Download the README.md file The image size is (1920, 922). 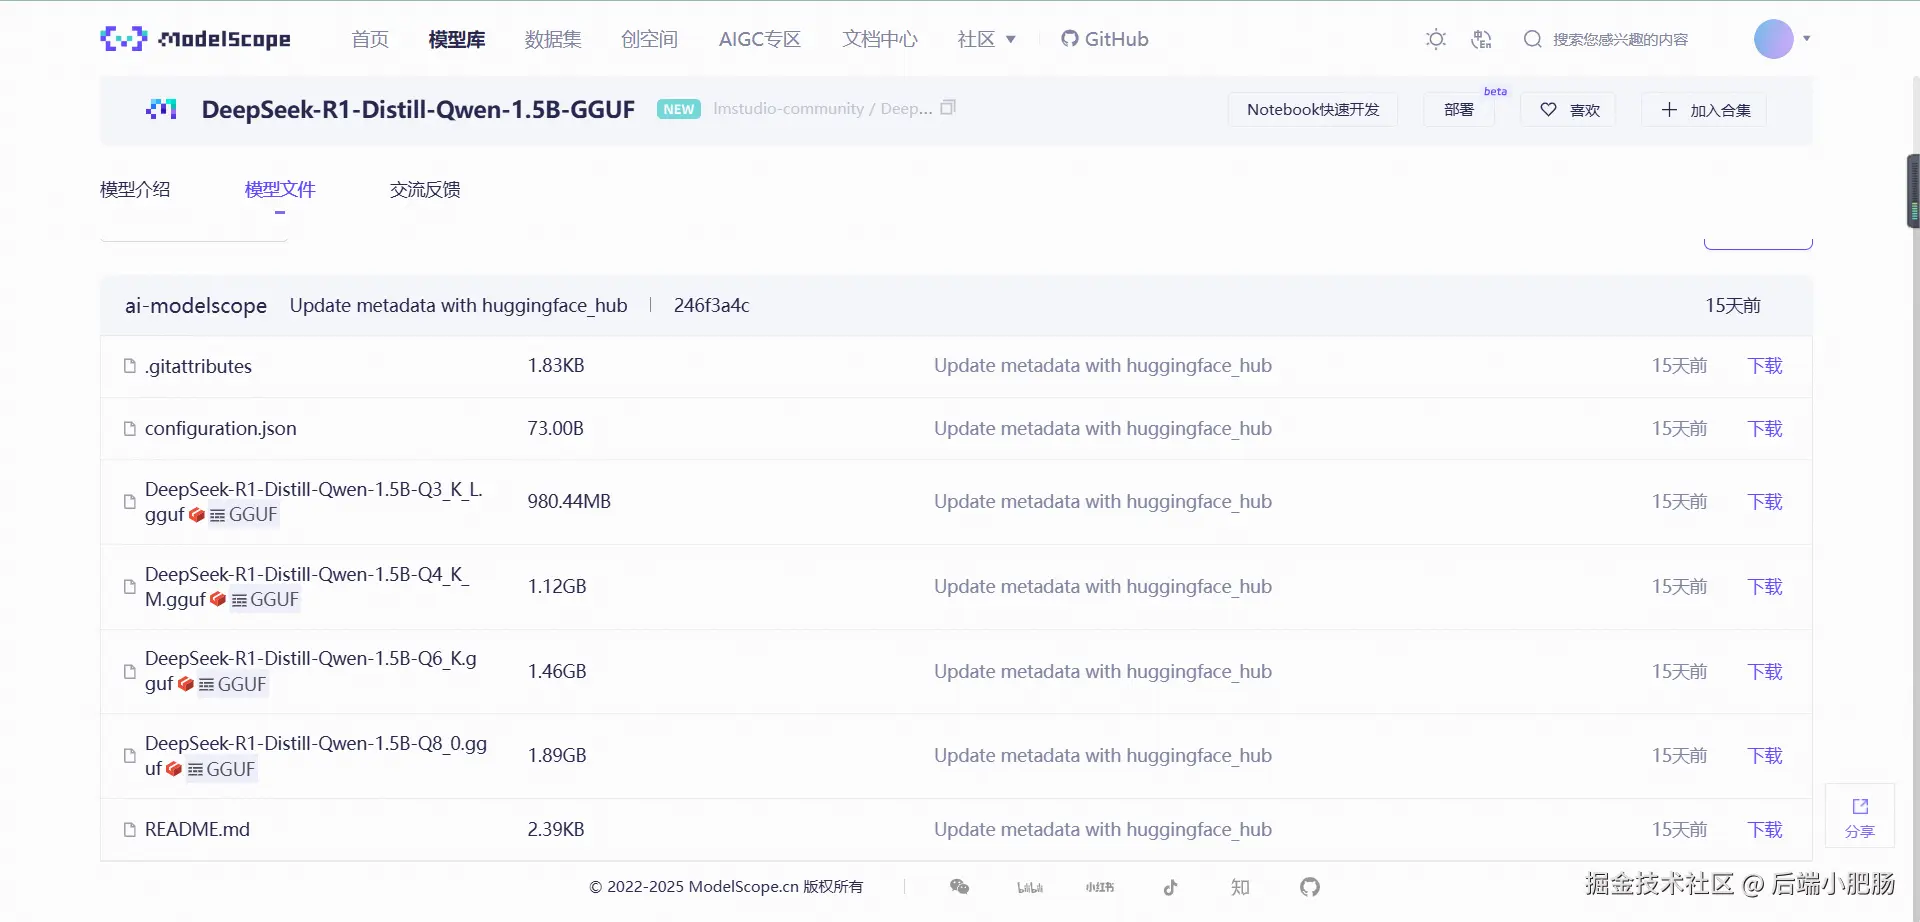point(1765,830)
